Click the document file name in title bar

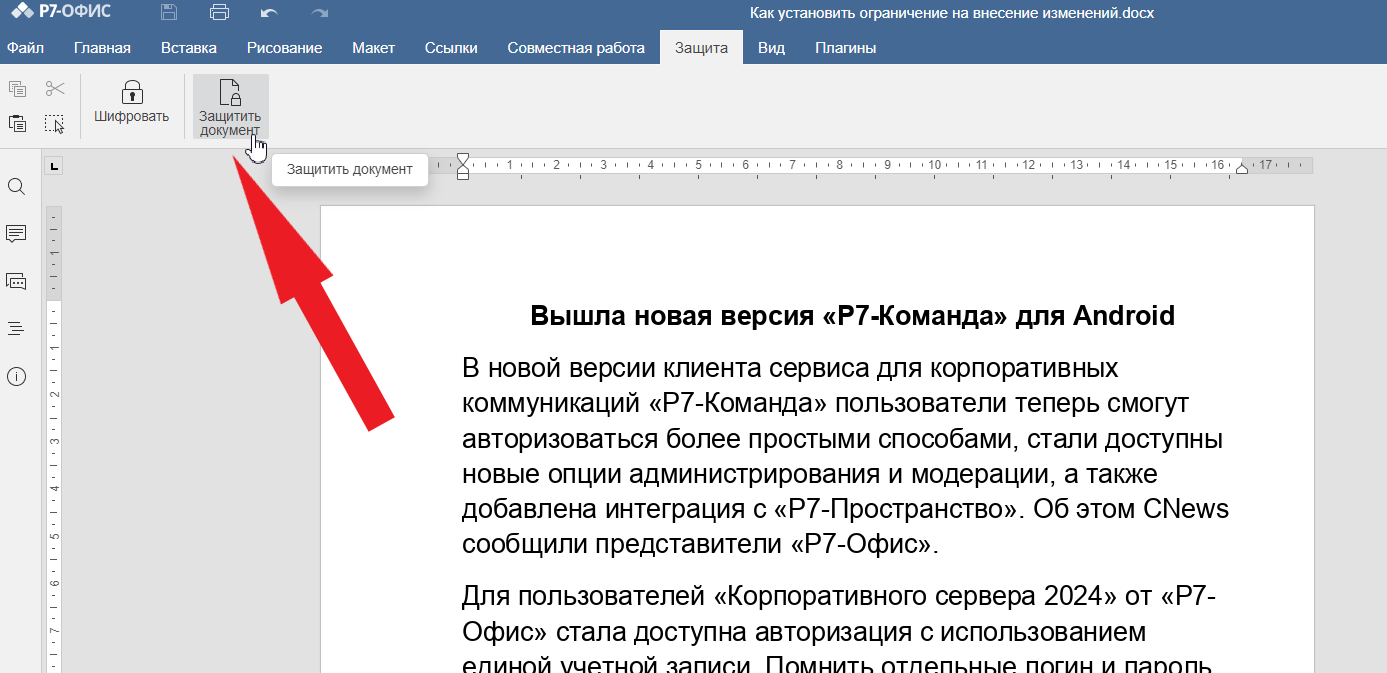tap(953, 13)
